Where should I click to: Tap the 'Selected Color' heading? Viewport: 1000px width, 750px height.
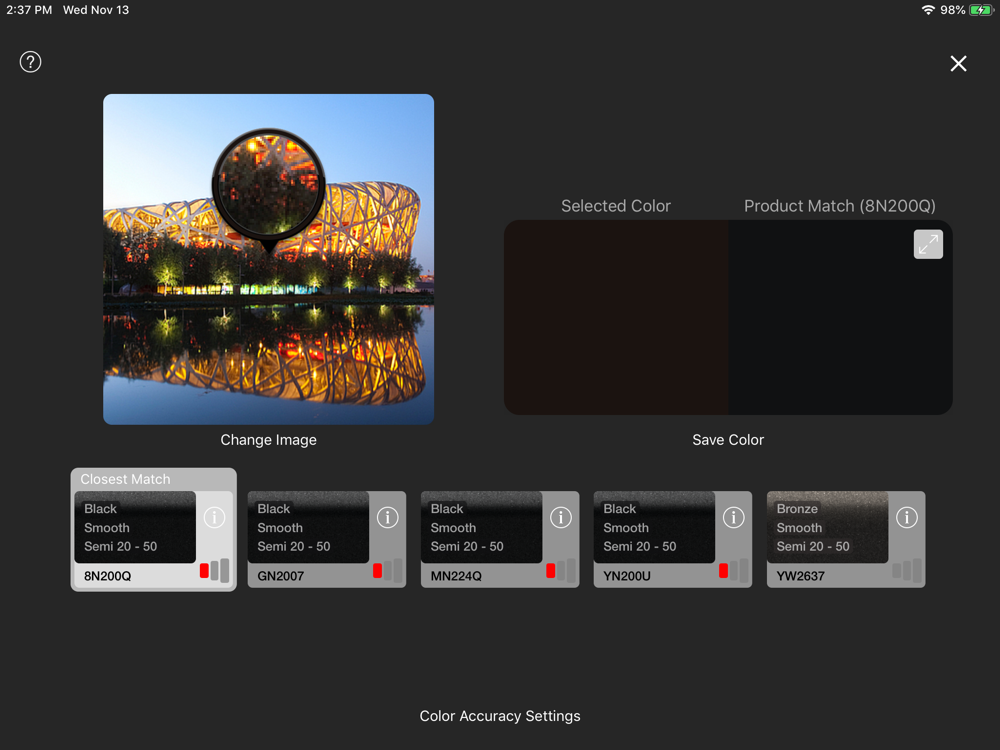[616, 206]
